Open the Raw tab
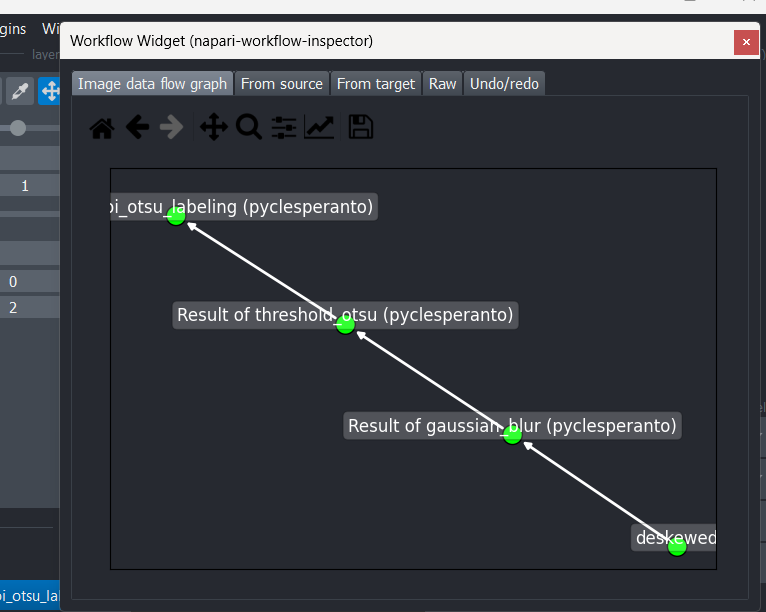766x612 pixels. coord(443,84)
